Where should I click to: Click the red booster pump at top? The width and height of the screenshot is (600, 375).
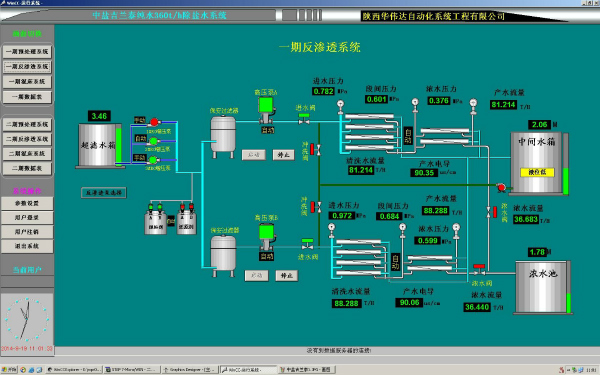coord(154,122)
